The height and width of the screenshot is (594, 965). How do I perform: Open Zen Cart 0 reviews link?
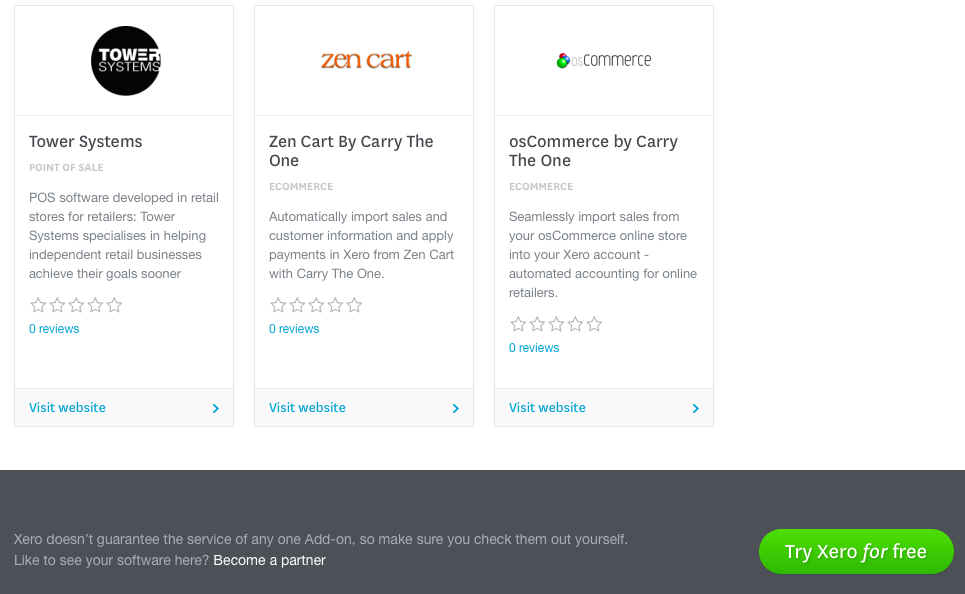click(x=294, y=329)
